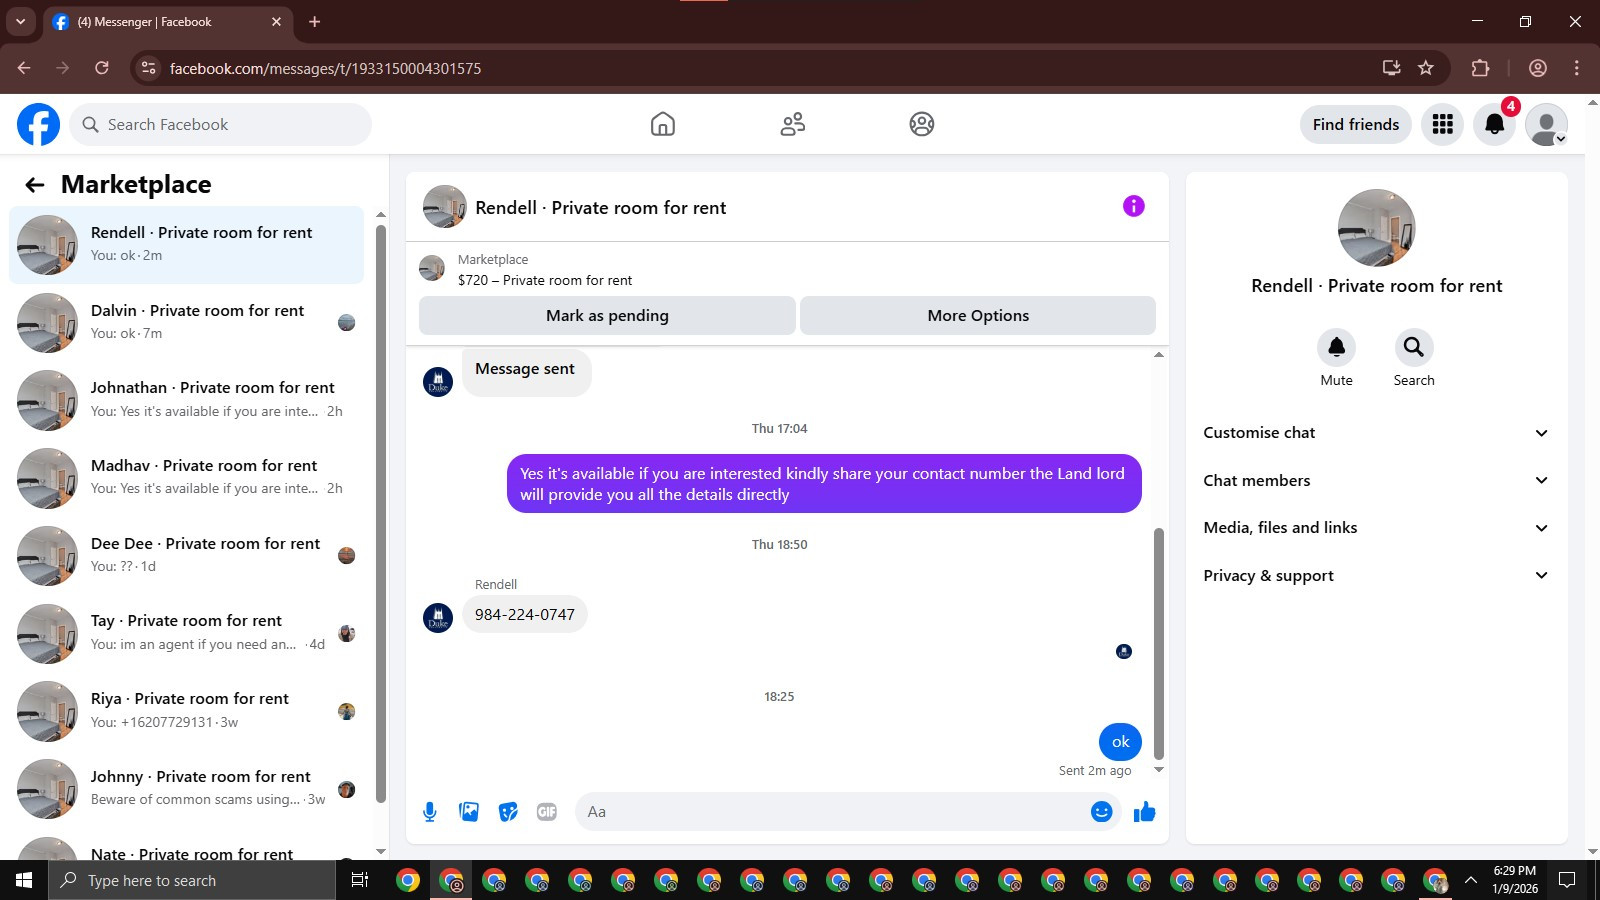Click the browser address bar URL
Image resolution: width=1600 pixels, height=900 pixels.
click(325, 68)
